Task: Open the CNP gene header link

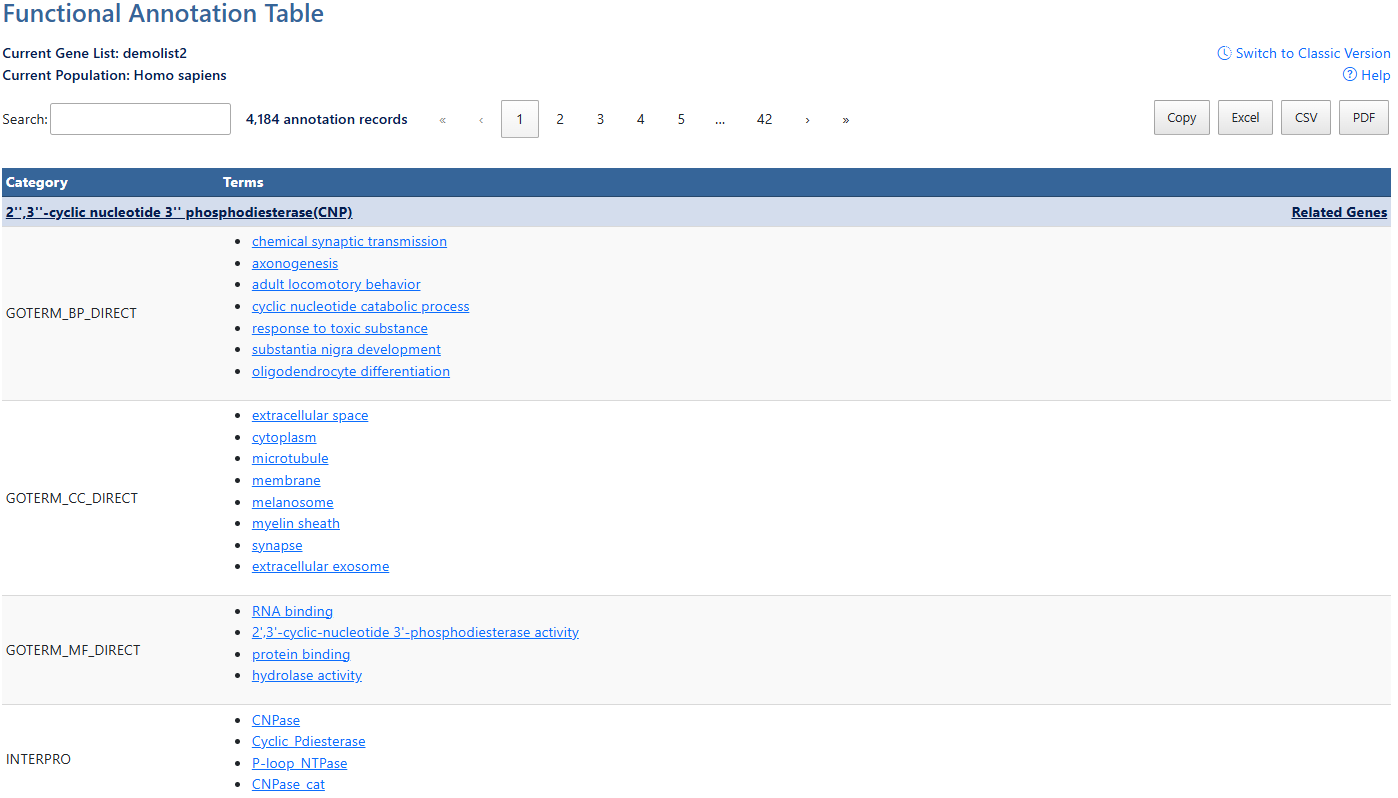Action: point(178,212)
